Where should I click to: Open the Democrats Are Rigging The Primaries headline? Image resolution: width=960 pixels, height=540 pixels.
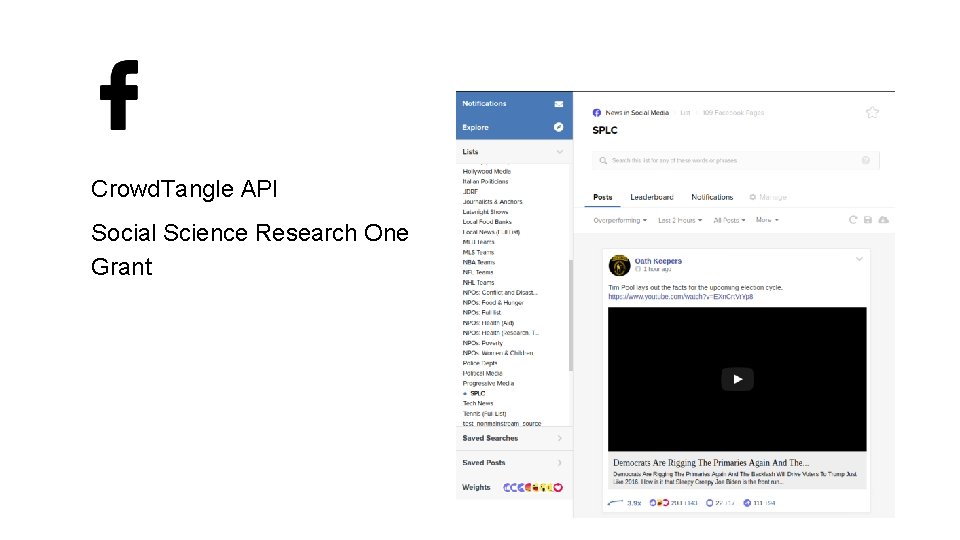tap(711, 463)
